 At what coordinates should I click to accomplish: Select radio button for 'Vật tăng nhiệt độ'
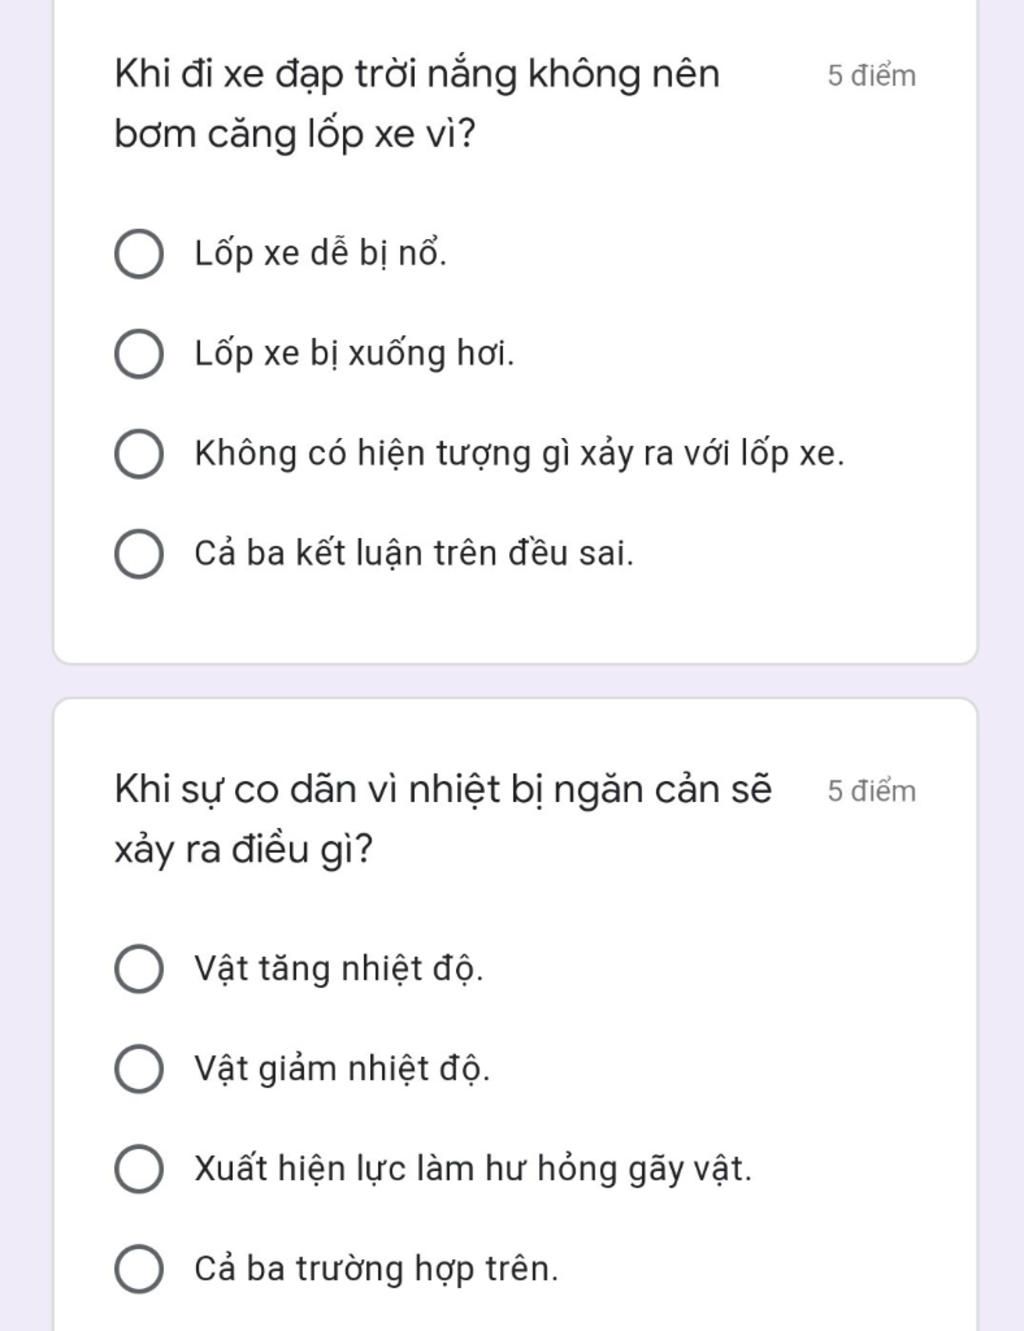click(139, 969)
